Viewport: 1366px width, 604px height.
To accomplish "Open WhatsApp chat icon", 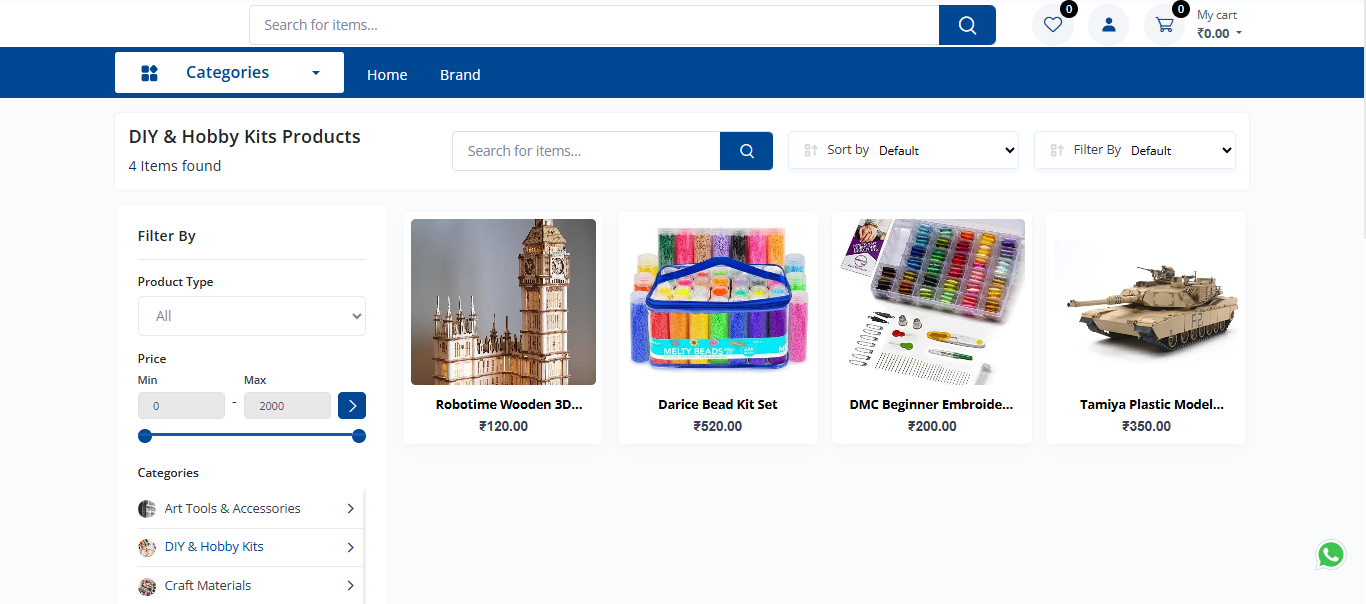I will pyautogui.click(x=1330, y=554).
